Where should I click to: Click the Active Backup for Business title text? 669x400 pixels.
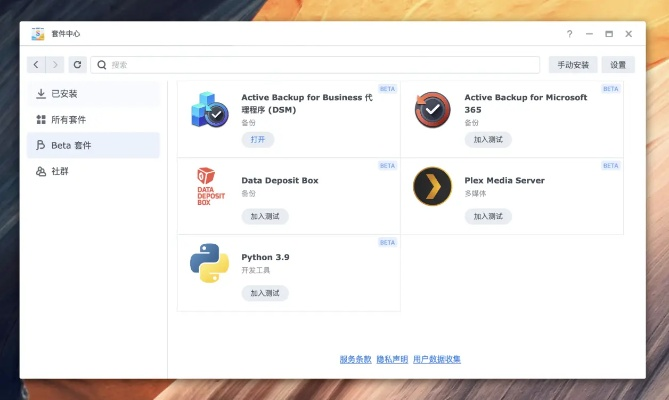click(307, 104)
